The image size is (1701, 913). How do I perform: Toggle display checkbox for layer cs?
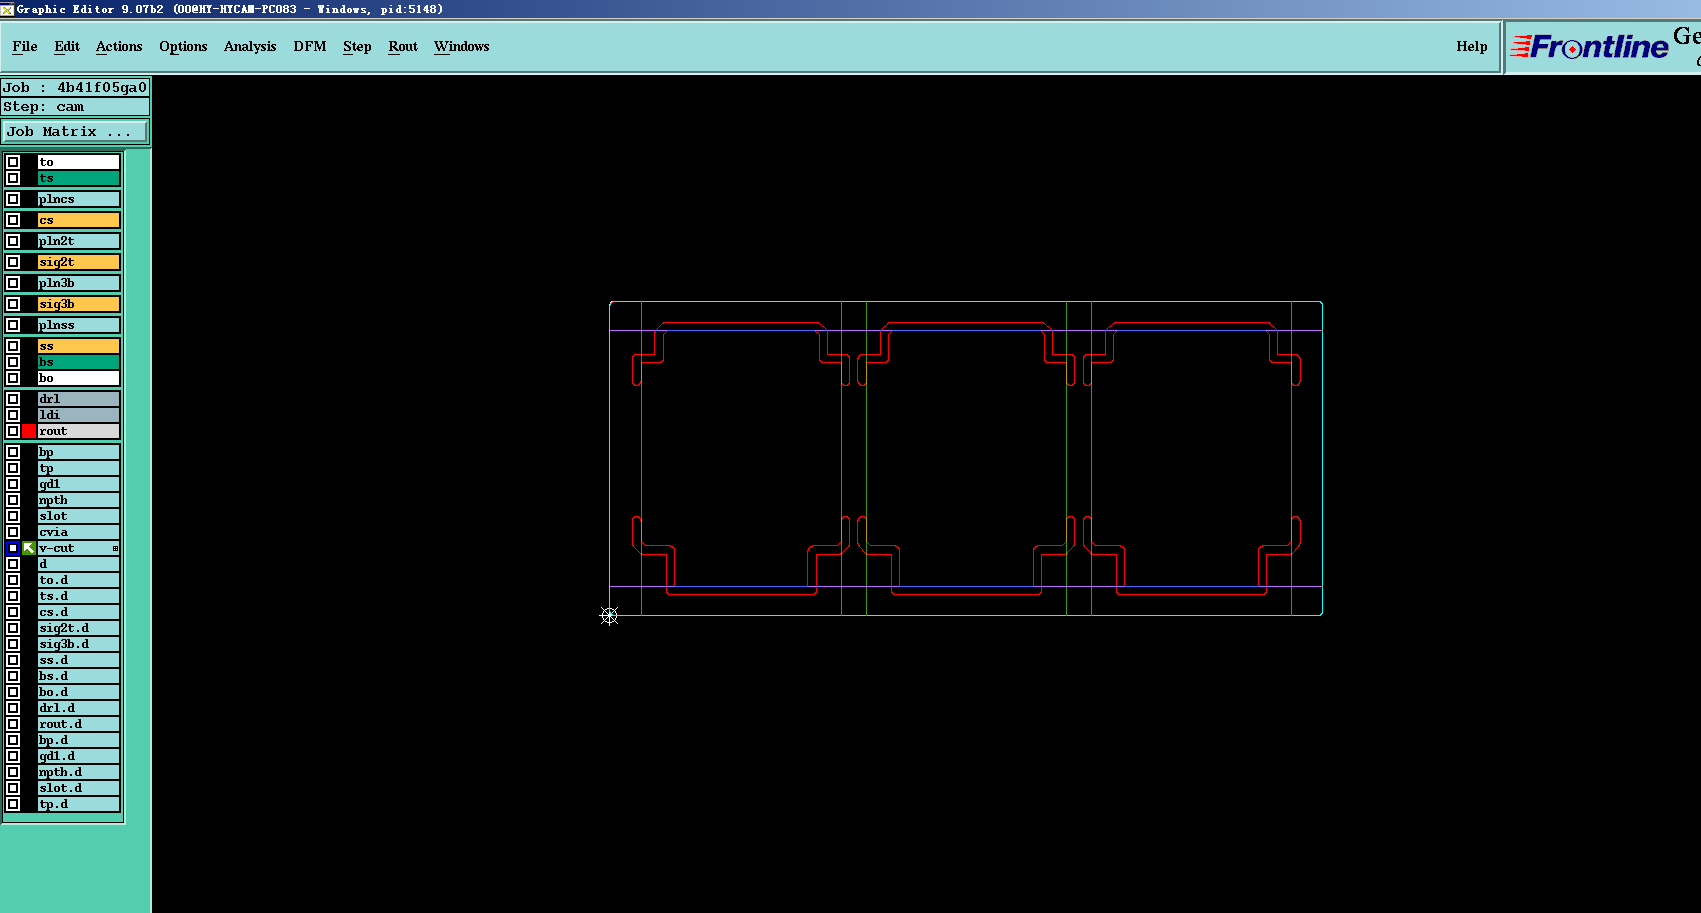pos(13,220)
